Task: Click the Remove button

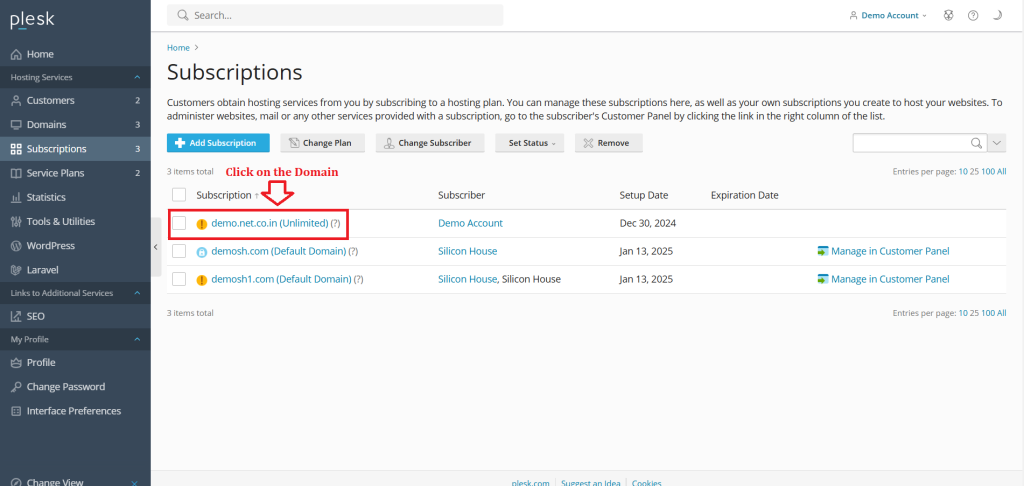Action: (609, 143)
